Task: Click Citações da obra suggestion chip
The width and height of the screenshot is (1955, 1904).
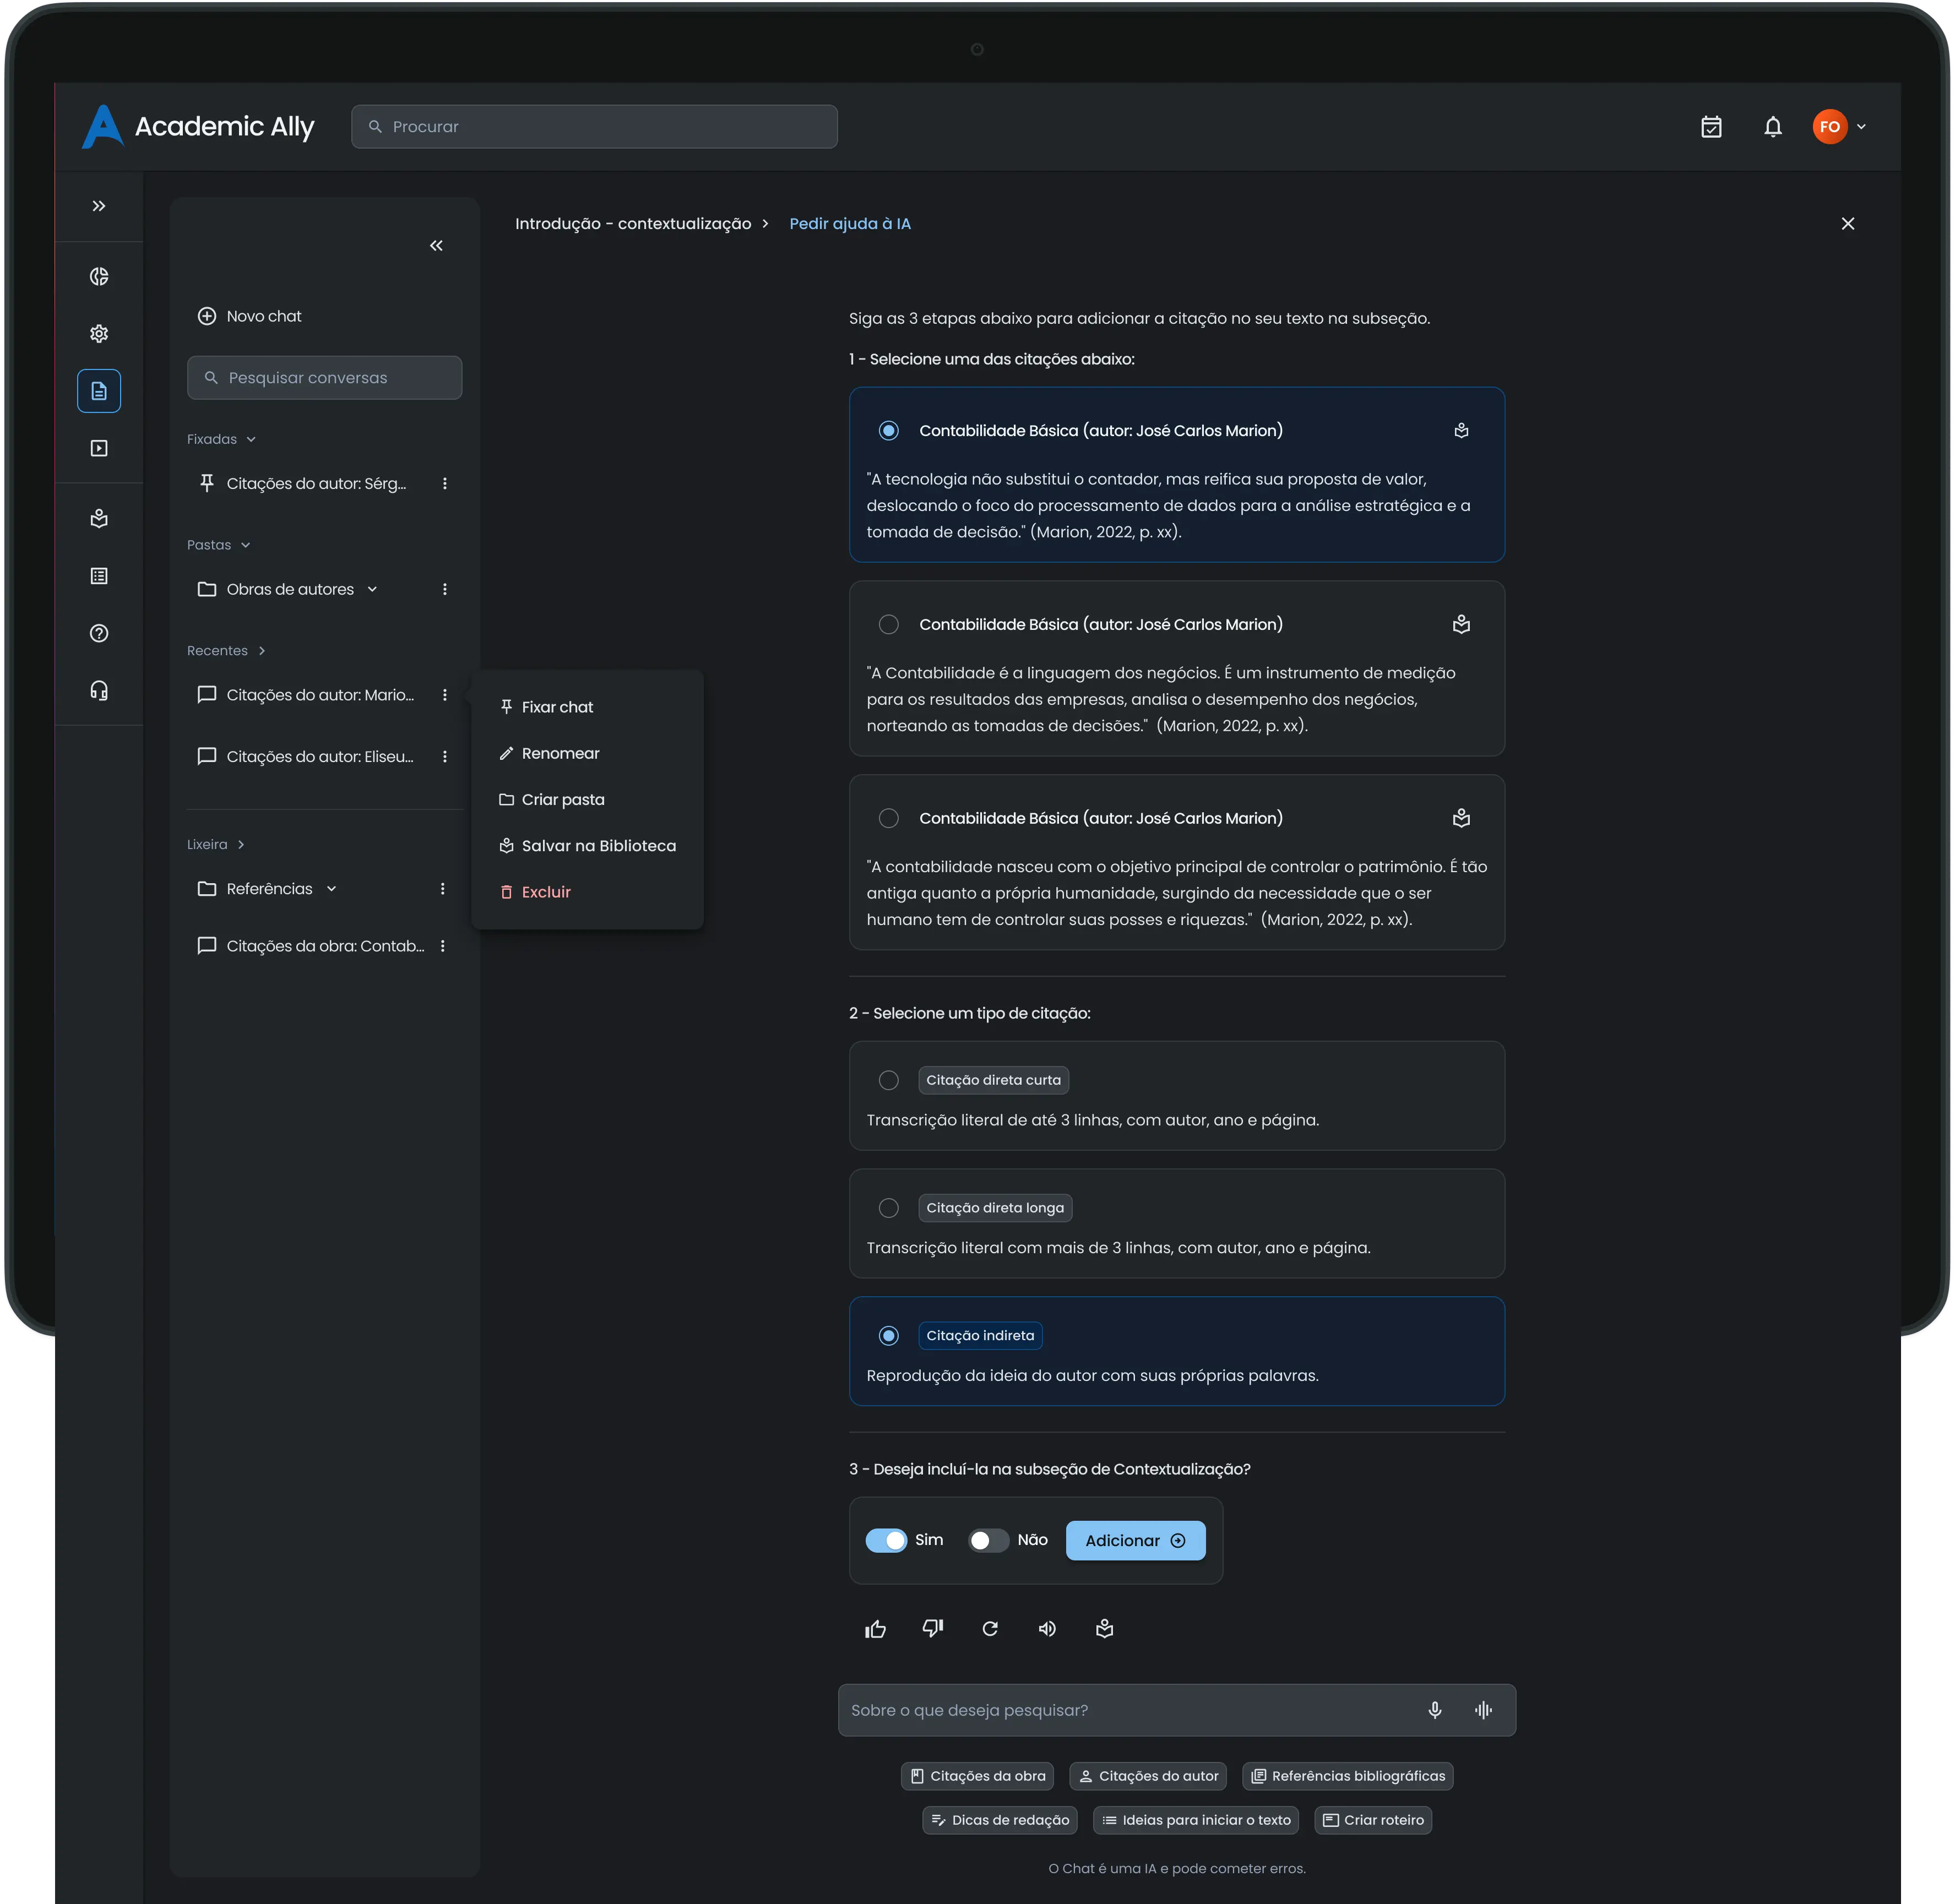Action: click(977, 1776)
